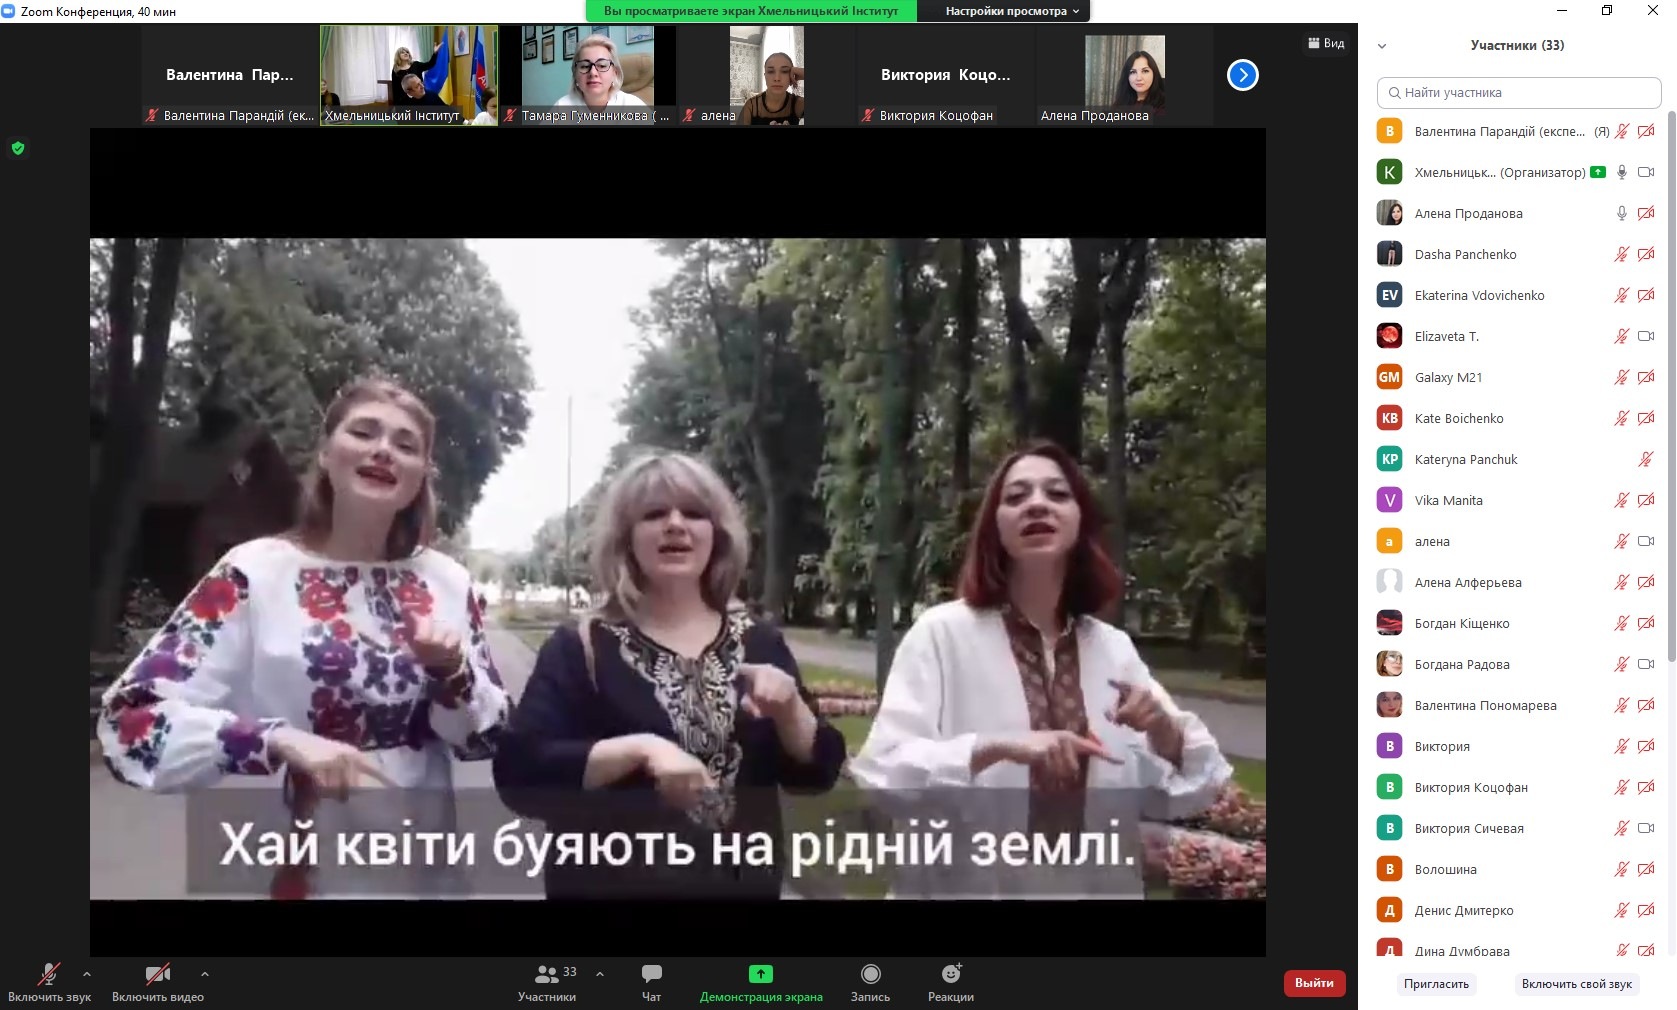Image resolution: width=1677 pixels, height=1010 pixels.
Task: Click the Invite (Пригласить) button
Action: (1436, 984)
